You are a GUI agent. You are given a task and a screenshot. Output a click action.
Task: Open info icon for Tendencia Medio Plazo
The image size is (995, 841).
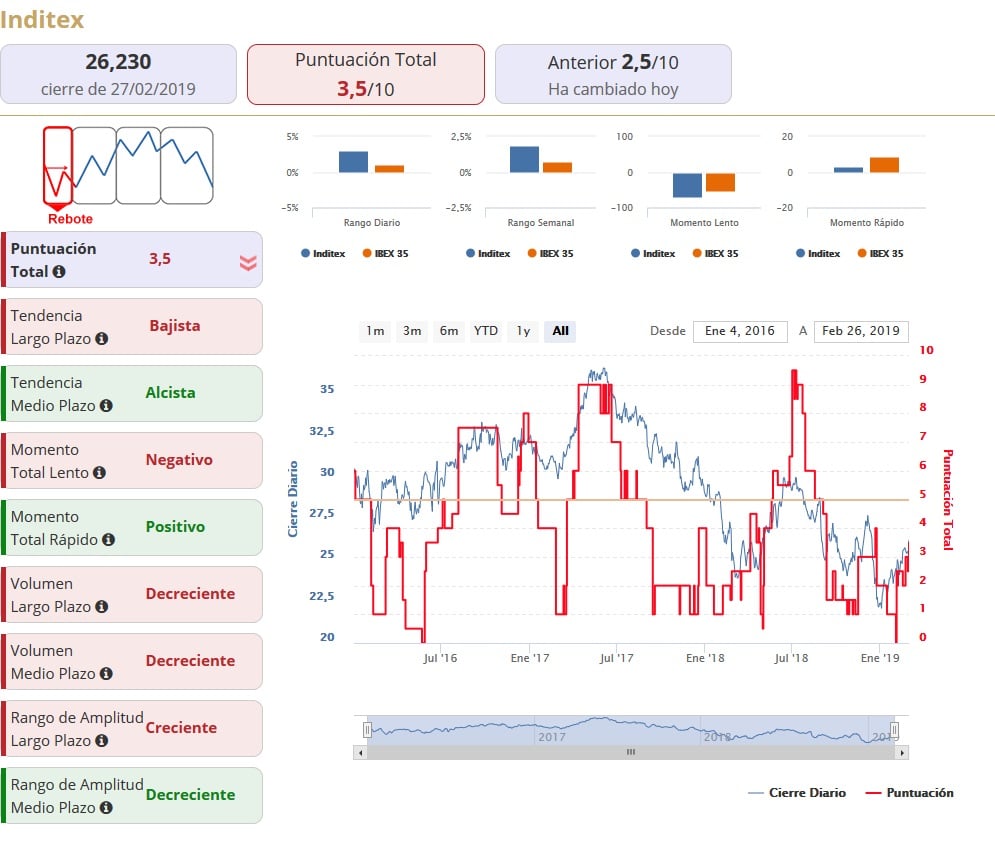[106, 406]
